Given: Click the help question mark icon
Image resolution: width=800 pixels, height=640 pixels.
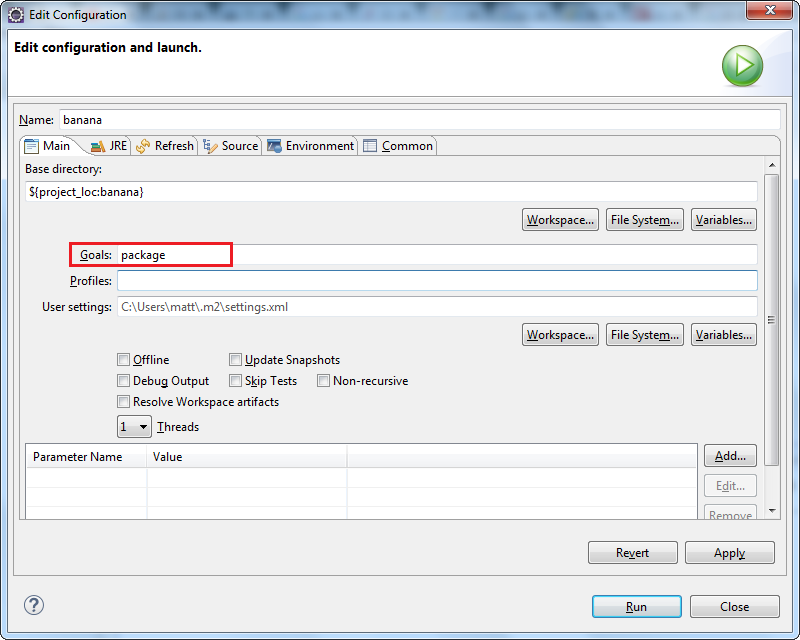Looking at the screenshot, I should click(x=34, y=605).
